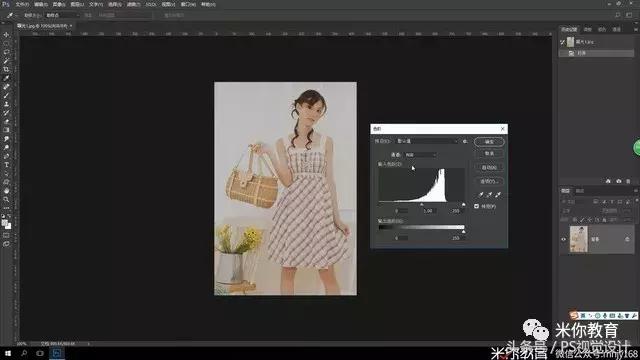Pick gray point eyedropper in Levels dialog

click(489, 195)
